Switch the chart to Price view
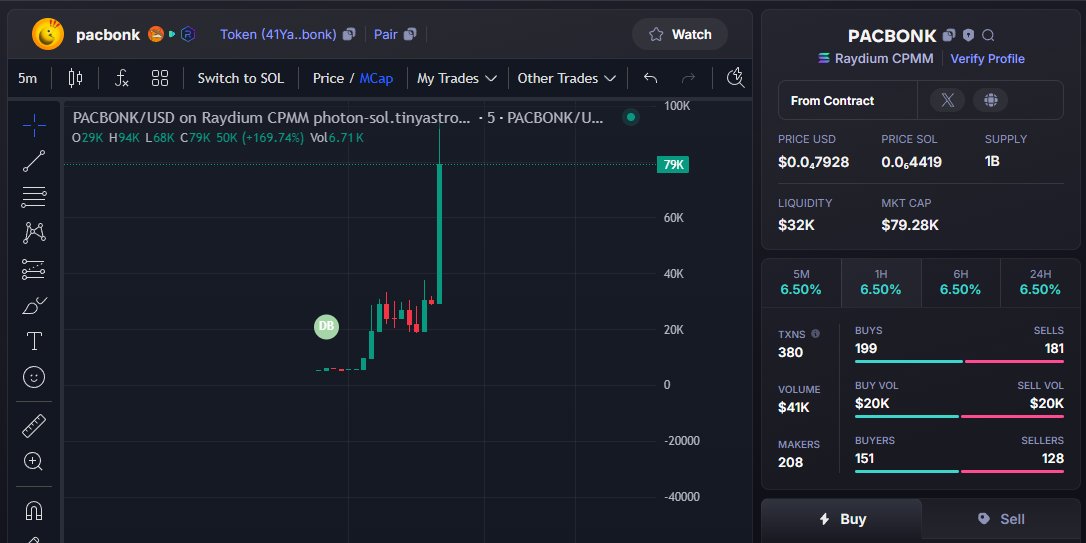This screenshot has width=1086, height=543. 328,78
